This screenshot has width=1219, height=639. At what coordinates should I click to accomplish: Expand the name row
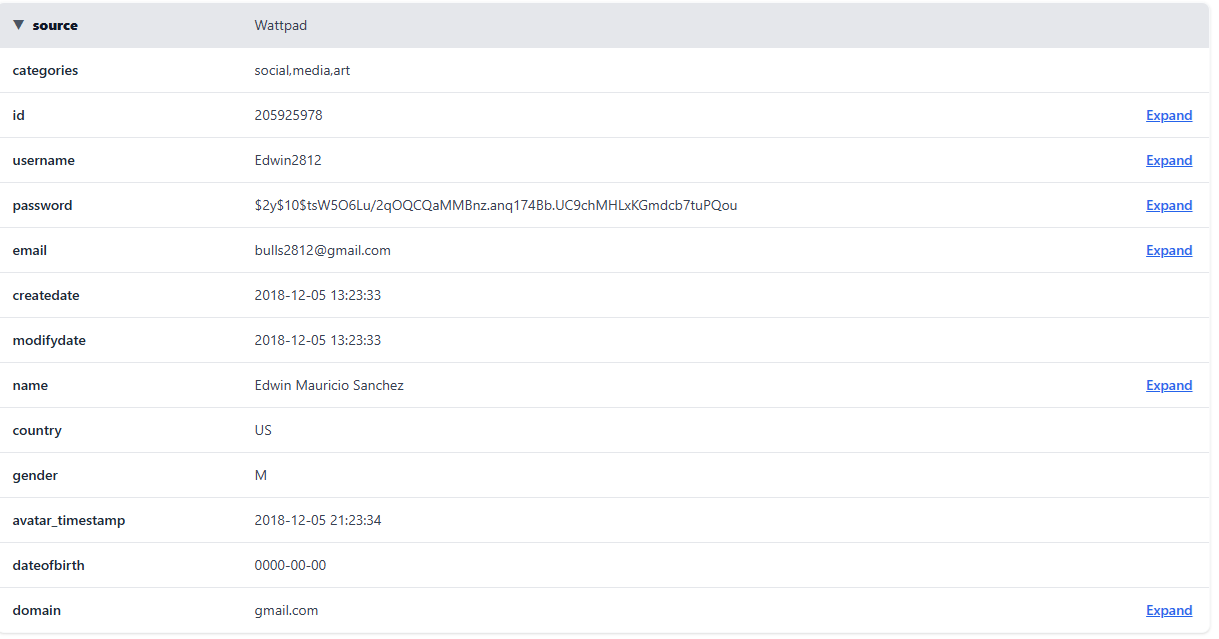click(1169, 385)
